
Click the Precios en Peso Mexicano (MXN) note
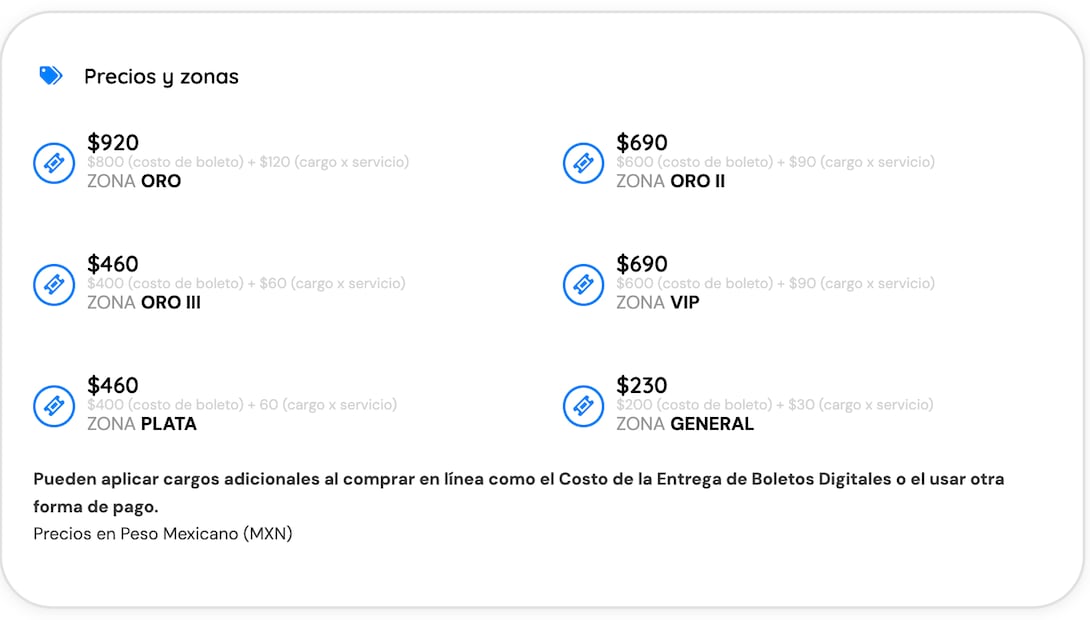163,534
